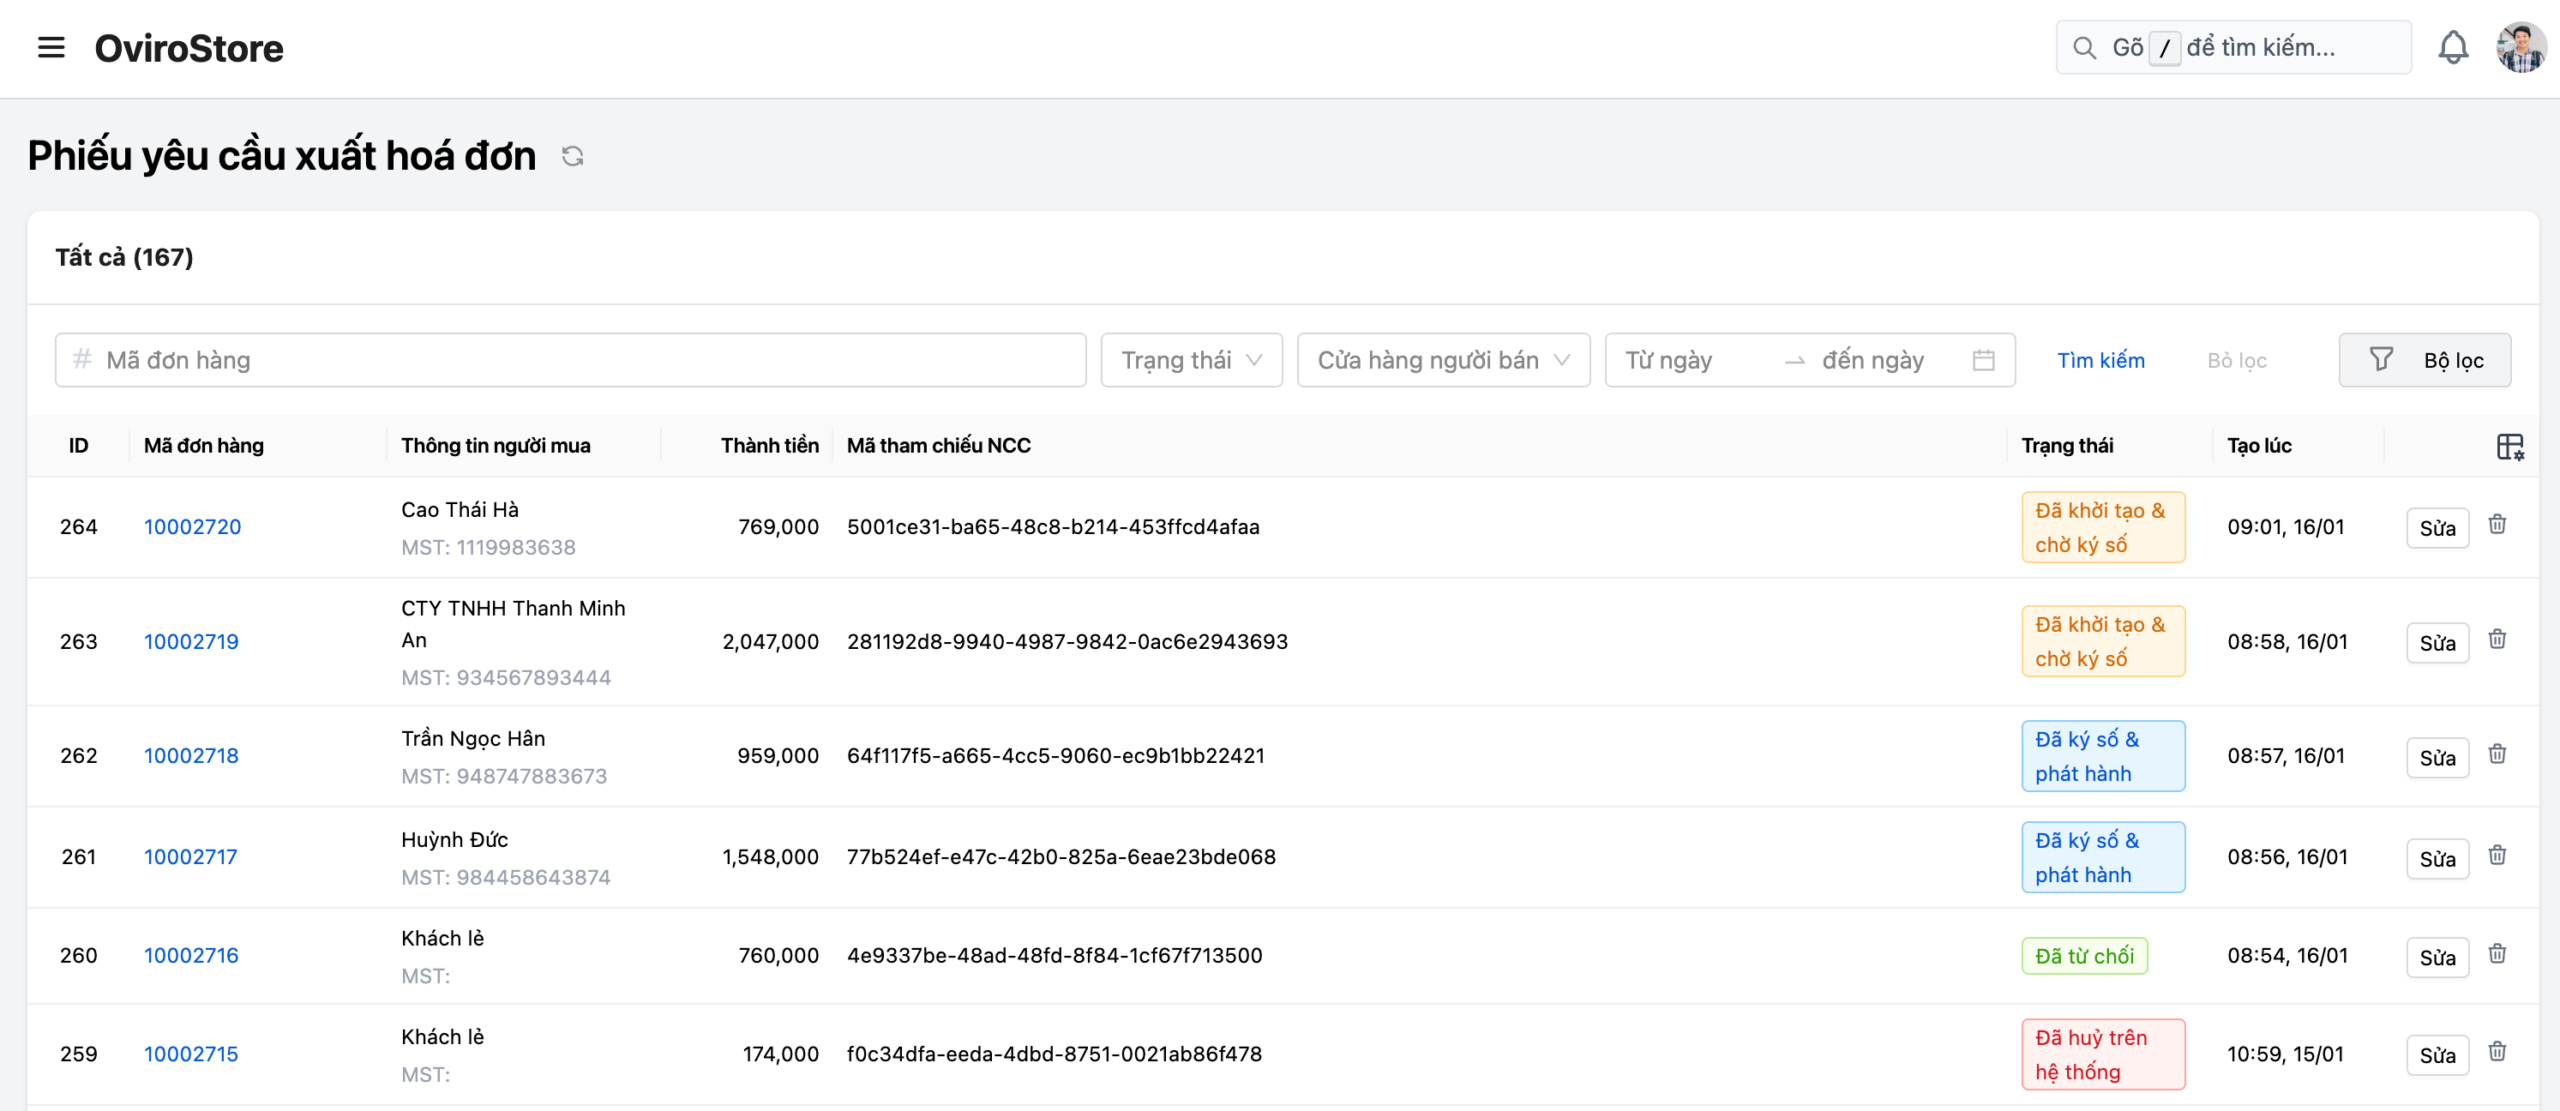Image resolution: width=2560 pixels, height=1111 pixels.
Task: Open the Bộ lọc filter panel
Action: [x=2424, y=360]
